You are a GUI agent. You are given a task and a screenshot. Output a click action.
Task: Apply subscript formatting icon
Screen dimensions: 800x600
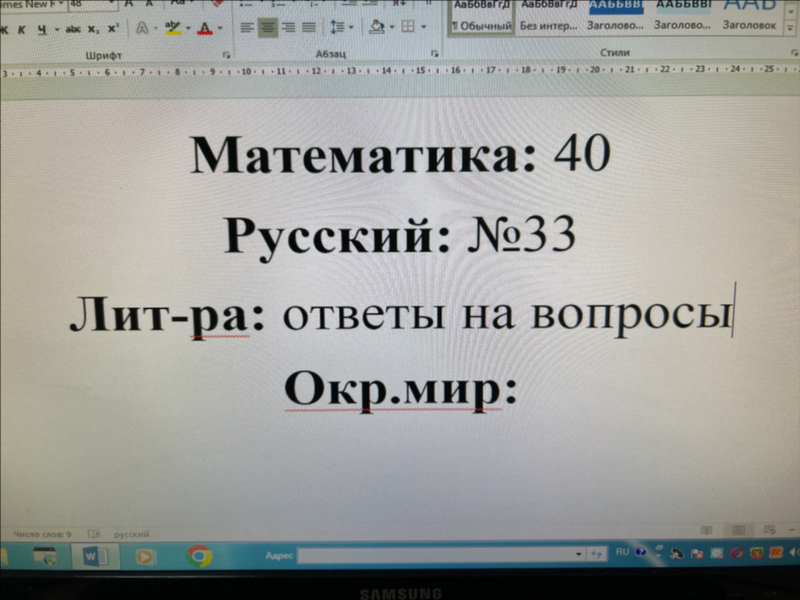(x=93, y=29)
